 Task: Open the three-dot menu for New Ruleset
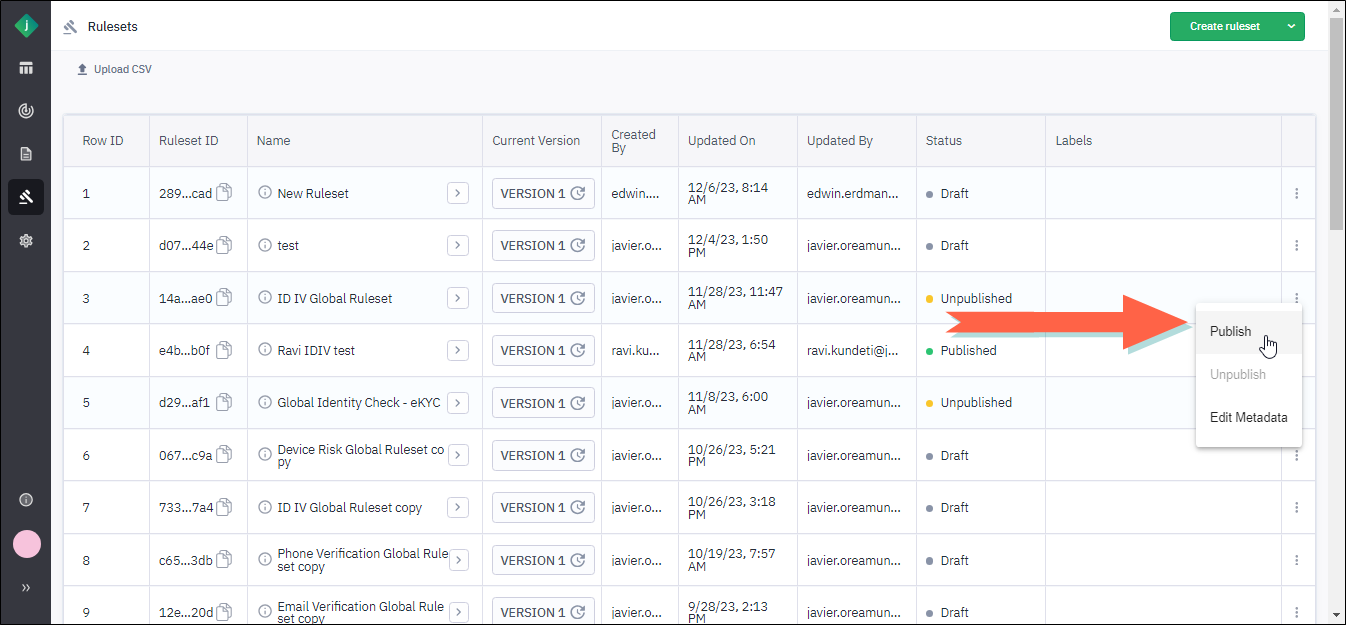coord(1296,193)
